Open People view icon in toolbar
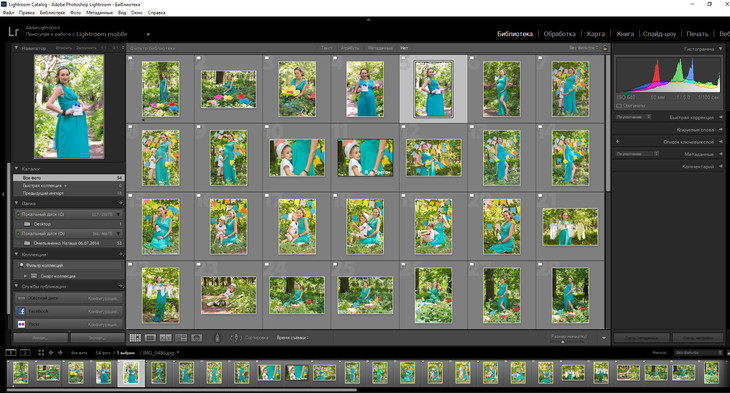Screen dimensions: 730x393 point(196,338)
